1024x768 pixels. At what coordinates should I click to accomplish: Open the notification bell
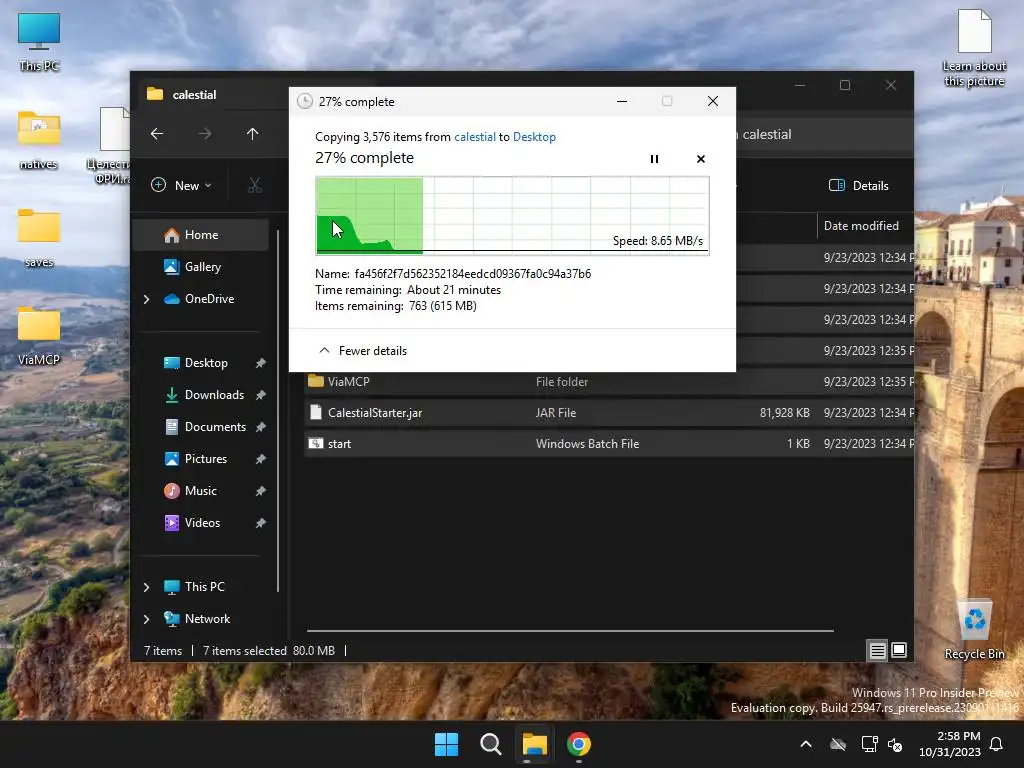pos(997,744)
